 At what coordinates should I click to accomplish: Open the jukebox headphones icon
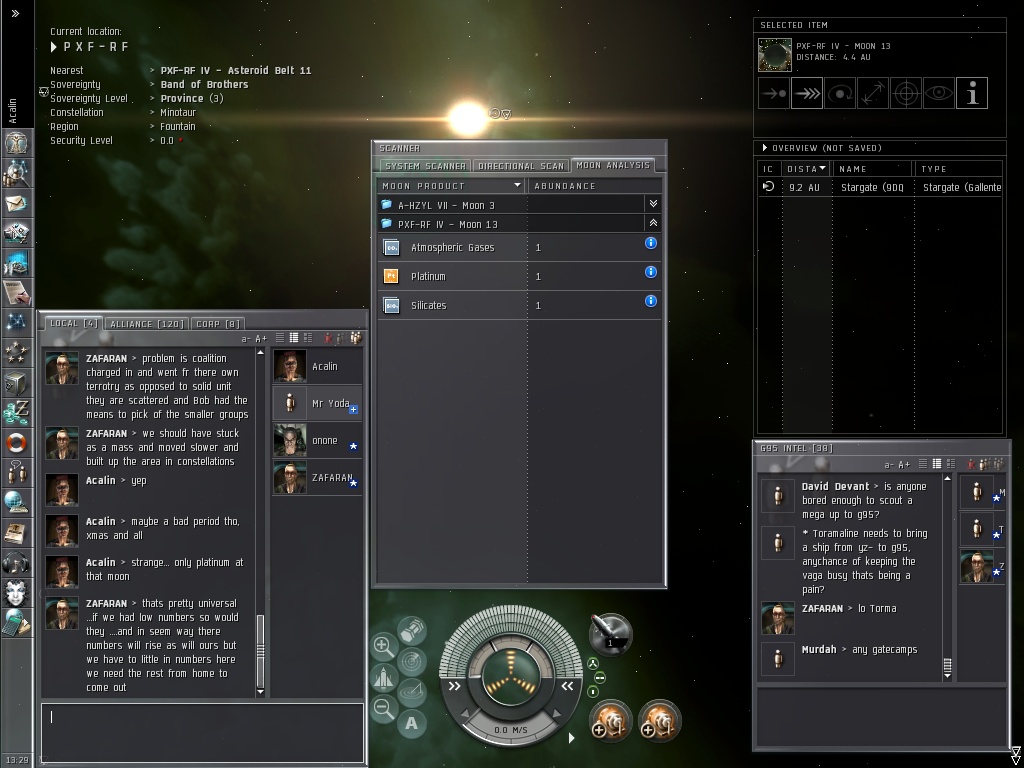(16, 562)
